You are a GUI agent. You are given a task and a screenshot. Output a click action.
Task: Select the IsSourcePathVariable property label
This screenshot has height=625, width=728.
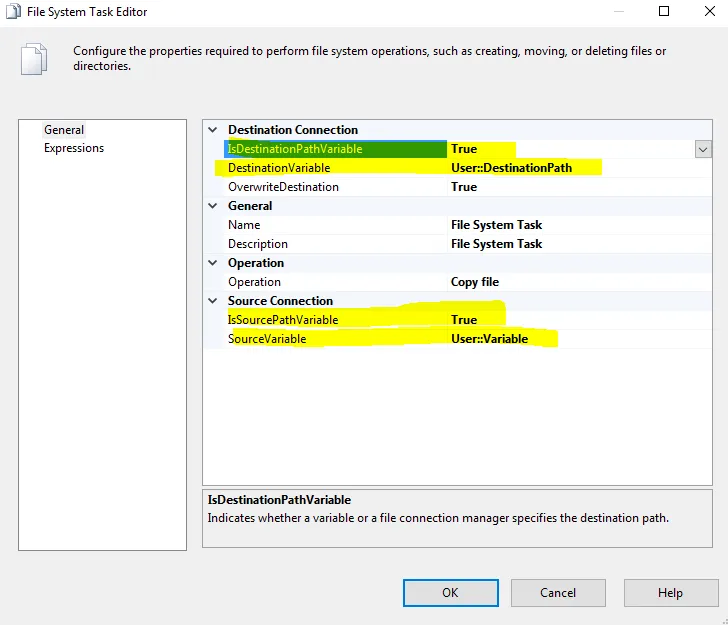pos(283,320)
